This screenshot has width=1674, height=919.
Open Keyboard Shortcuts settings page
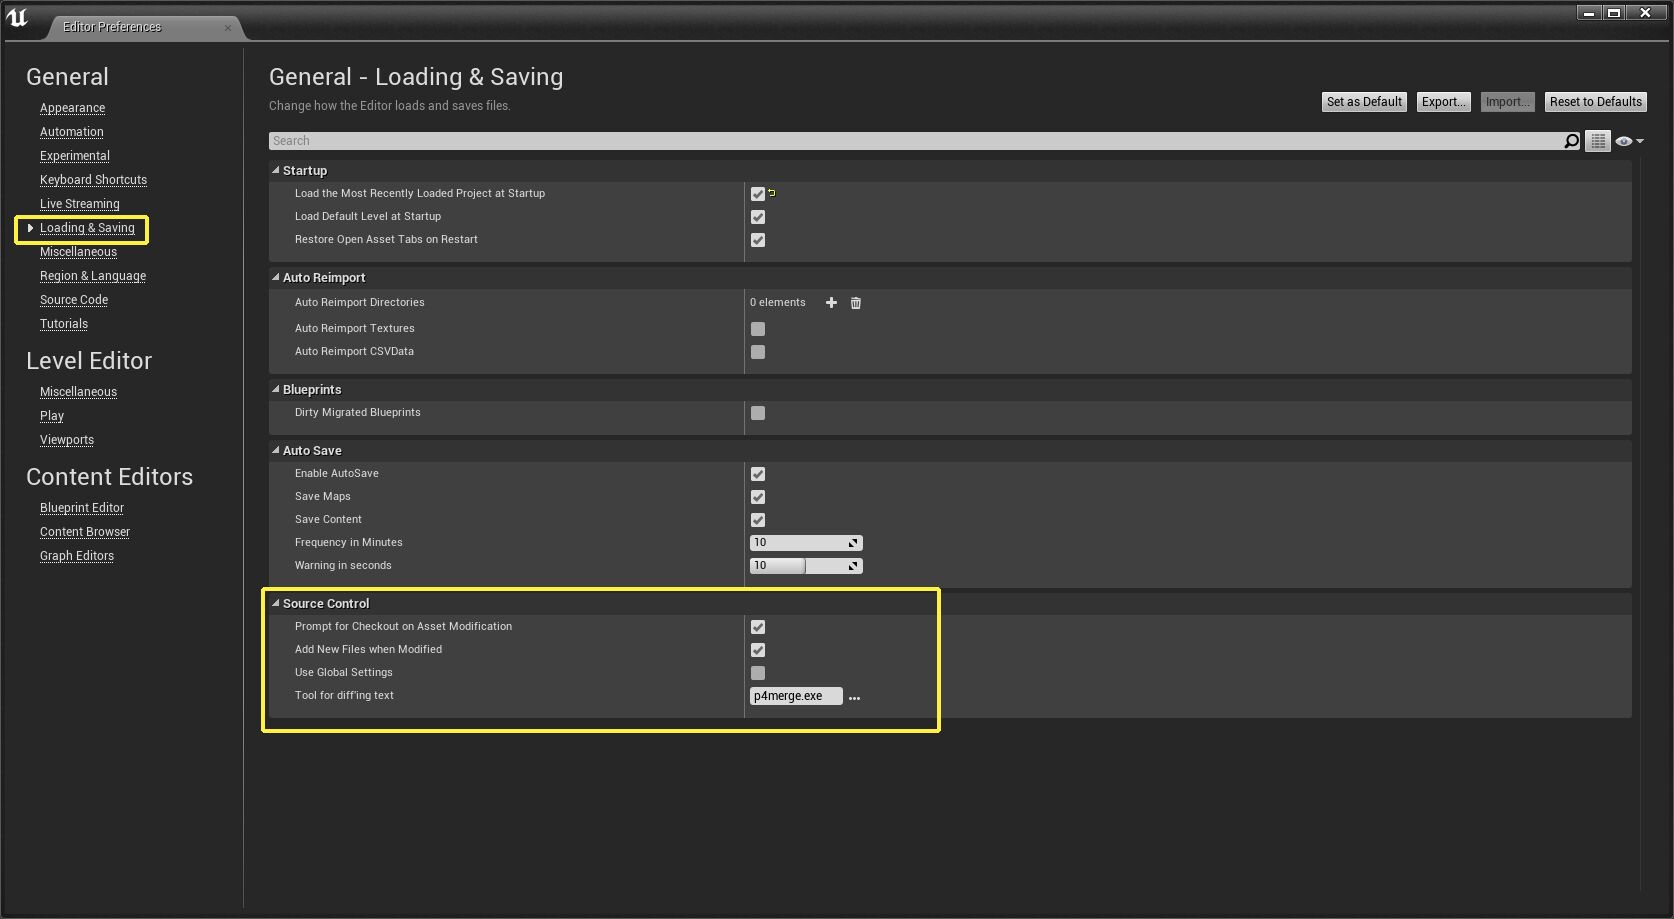click(93, 180)
